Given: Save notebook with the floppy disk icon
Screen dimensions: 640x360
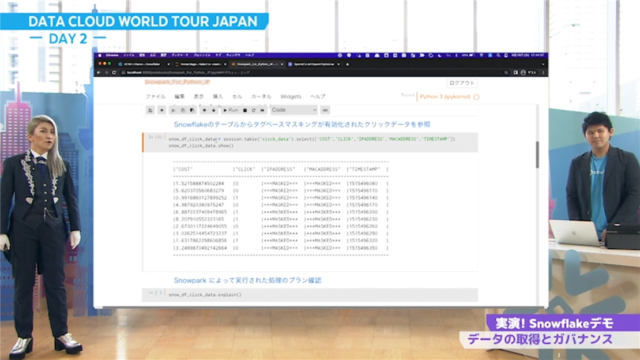Looking at the screenshot, I should [150, 110].
